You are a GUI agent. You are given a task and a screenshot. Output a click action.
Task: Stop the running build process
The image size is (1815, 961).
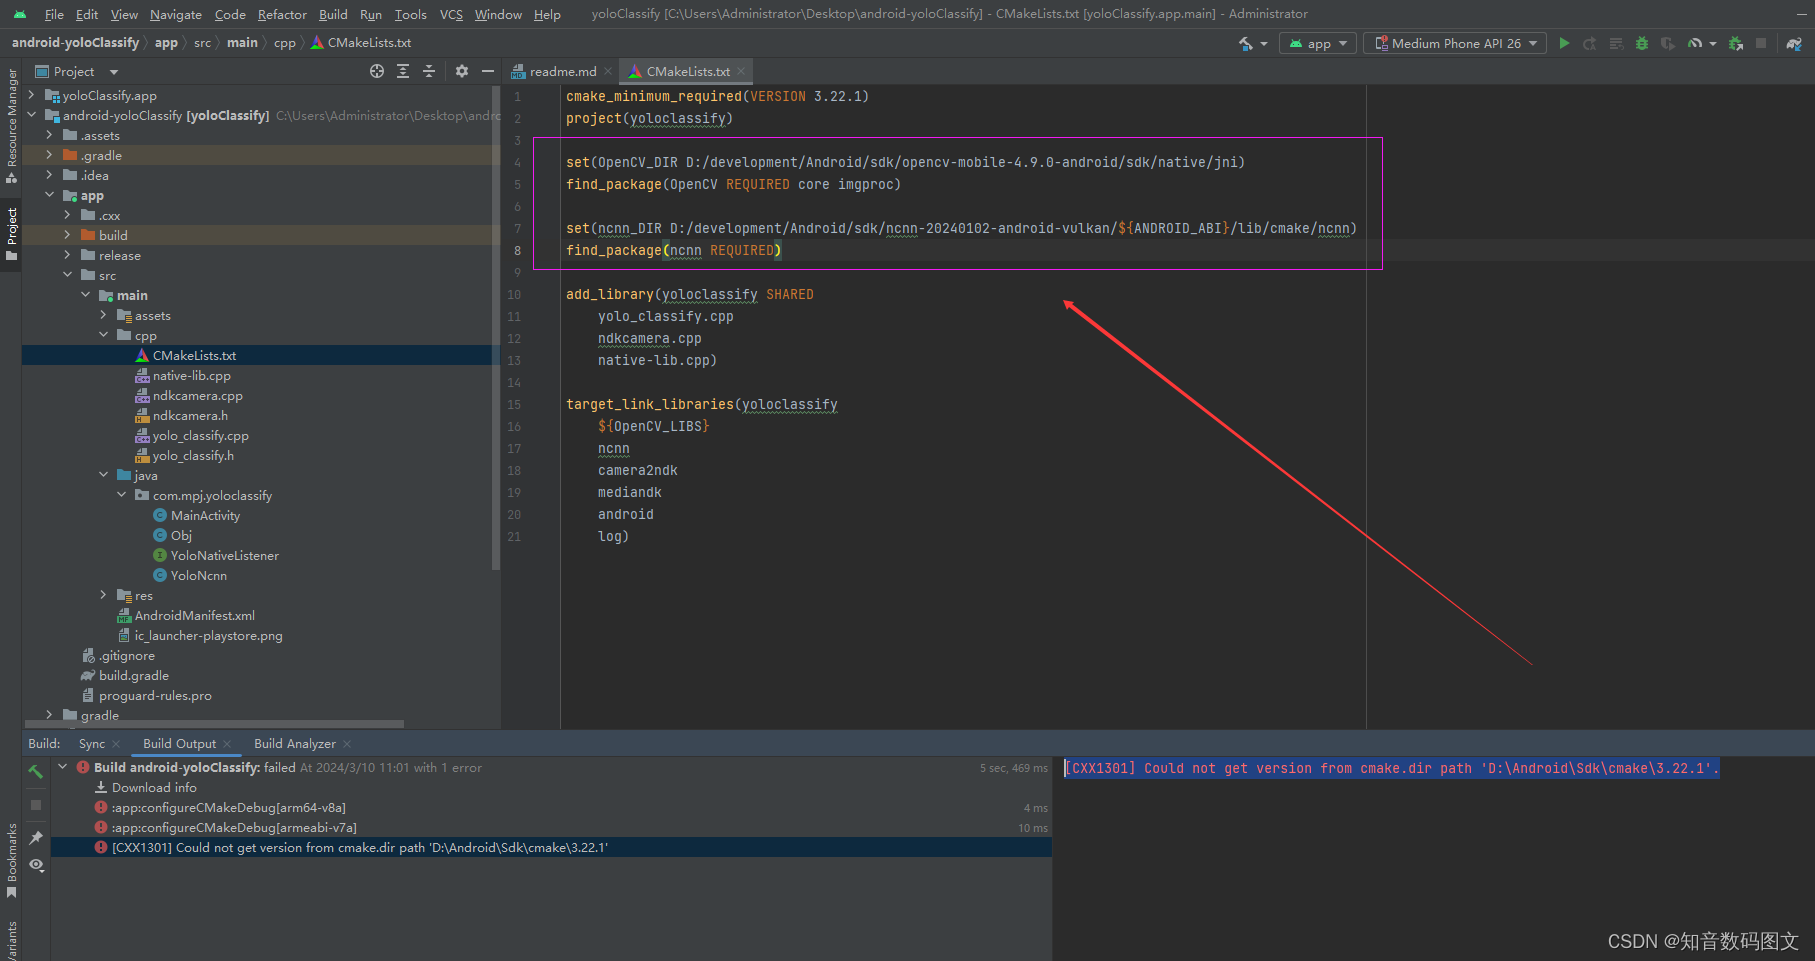(x=36, y=805)
